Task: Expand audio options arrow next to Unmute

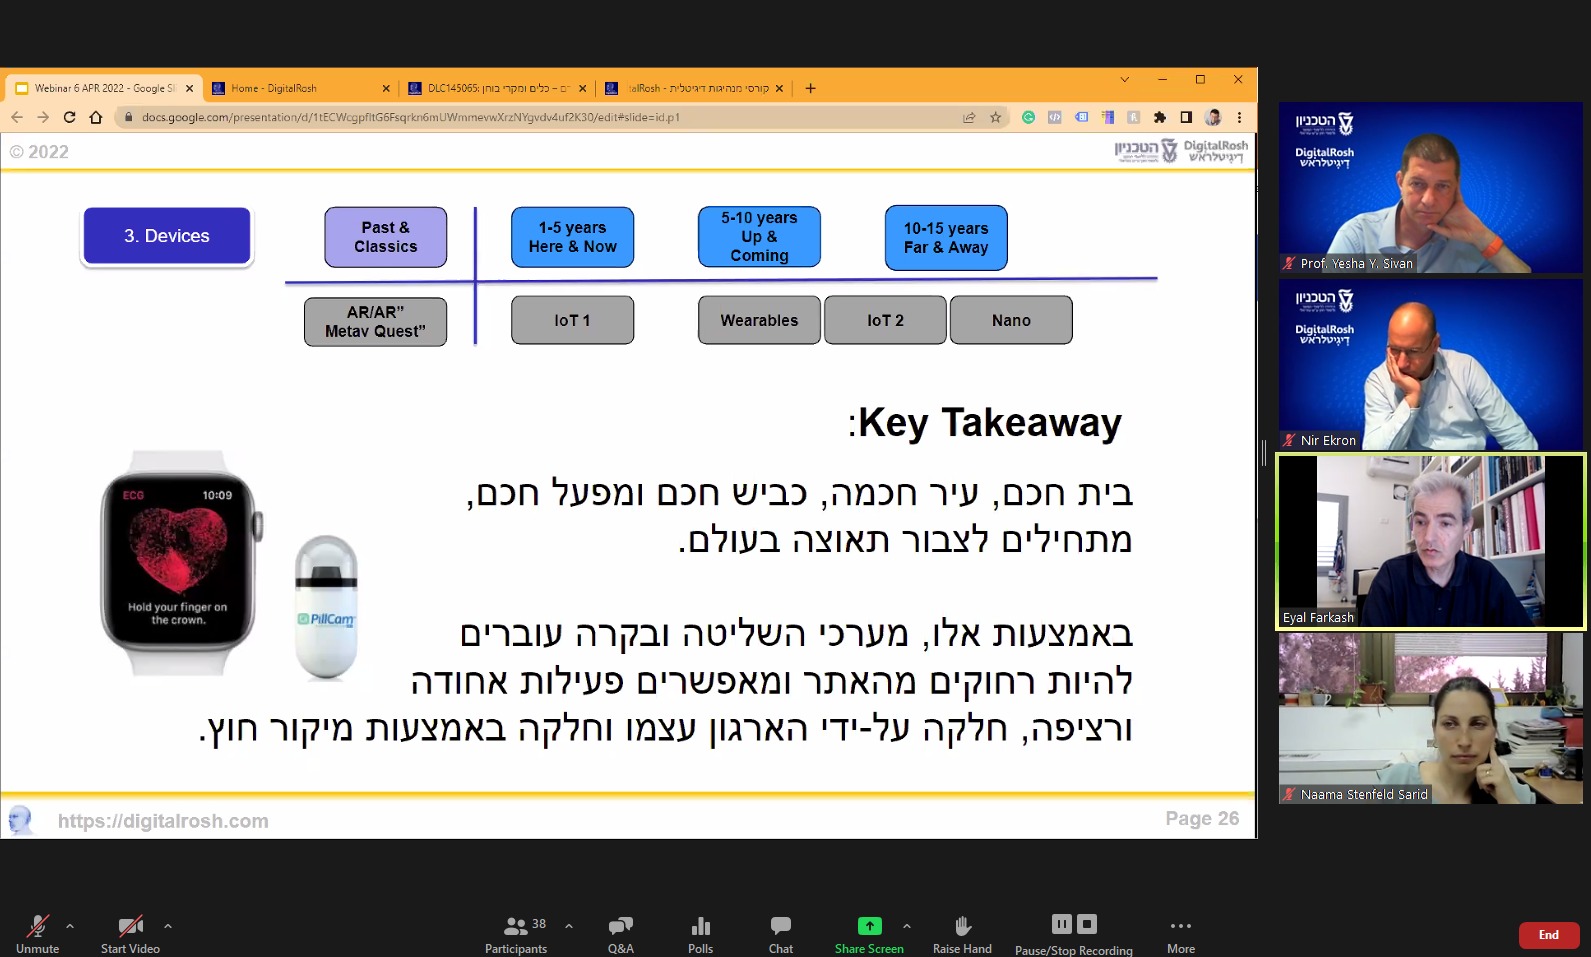Action: [70, 926]
